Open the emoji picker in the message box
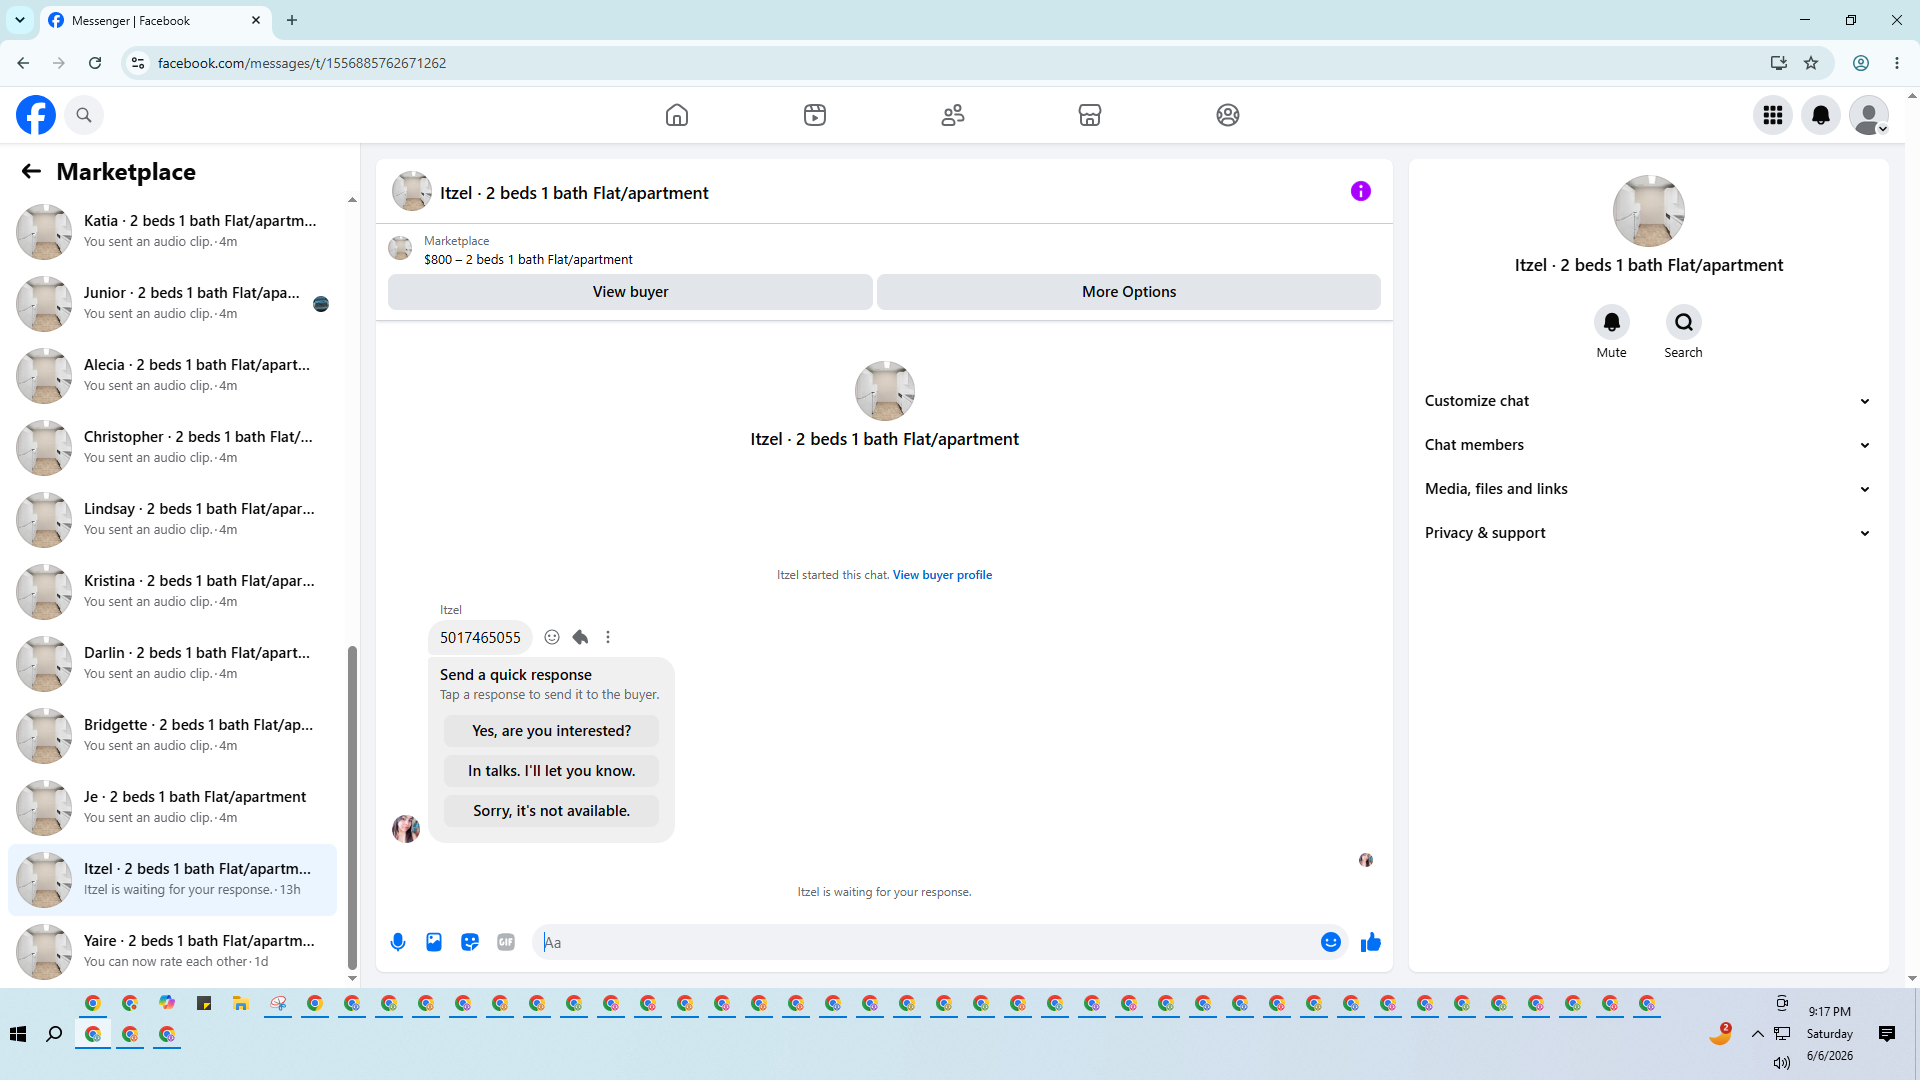 coord(1331,942)
